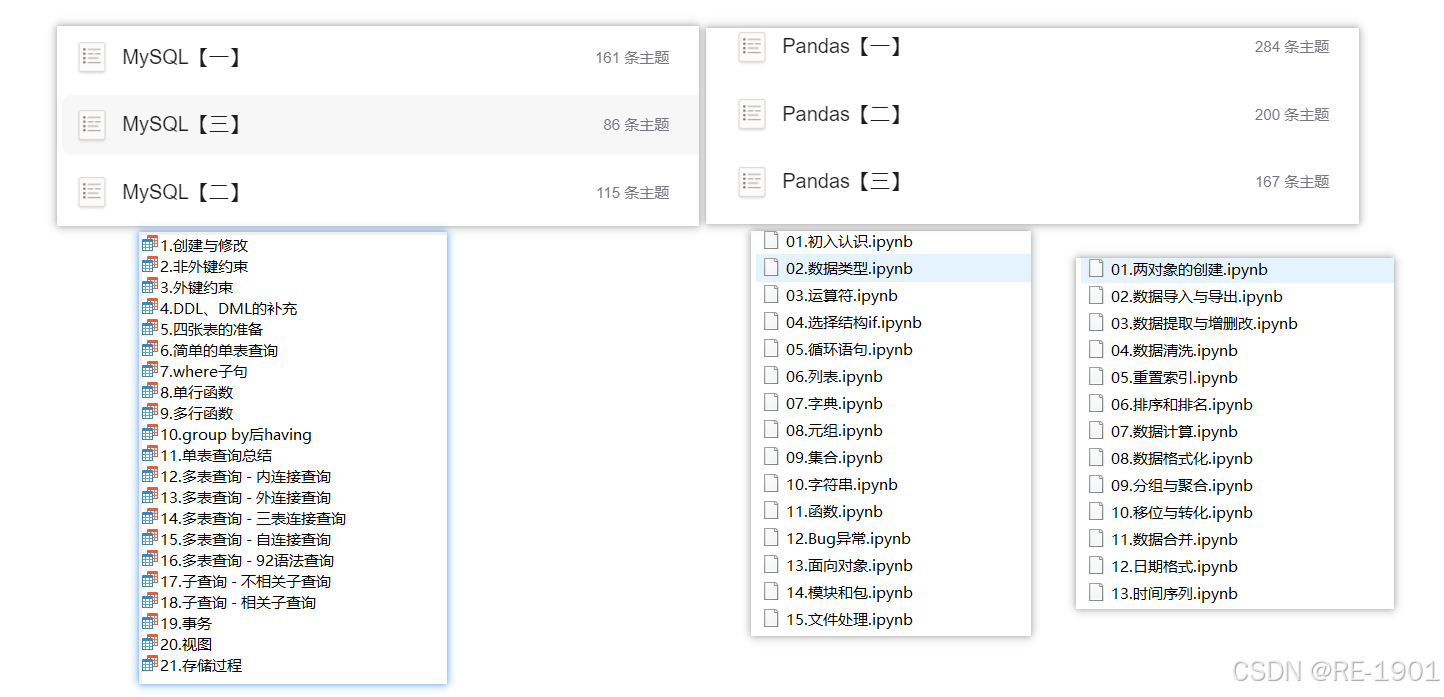Click the table icon of 7.where子句

pyautogui.click(x=150, y=371)
